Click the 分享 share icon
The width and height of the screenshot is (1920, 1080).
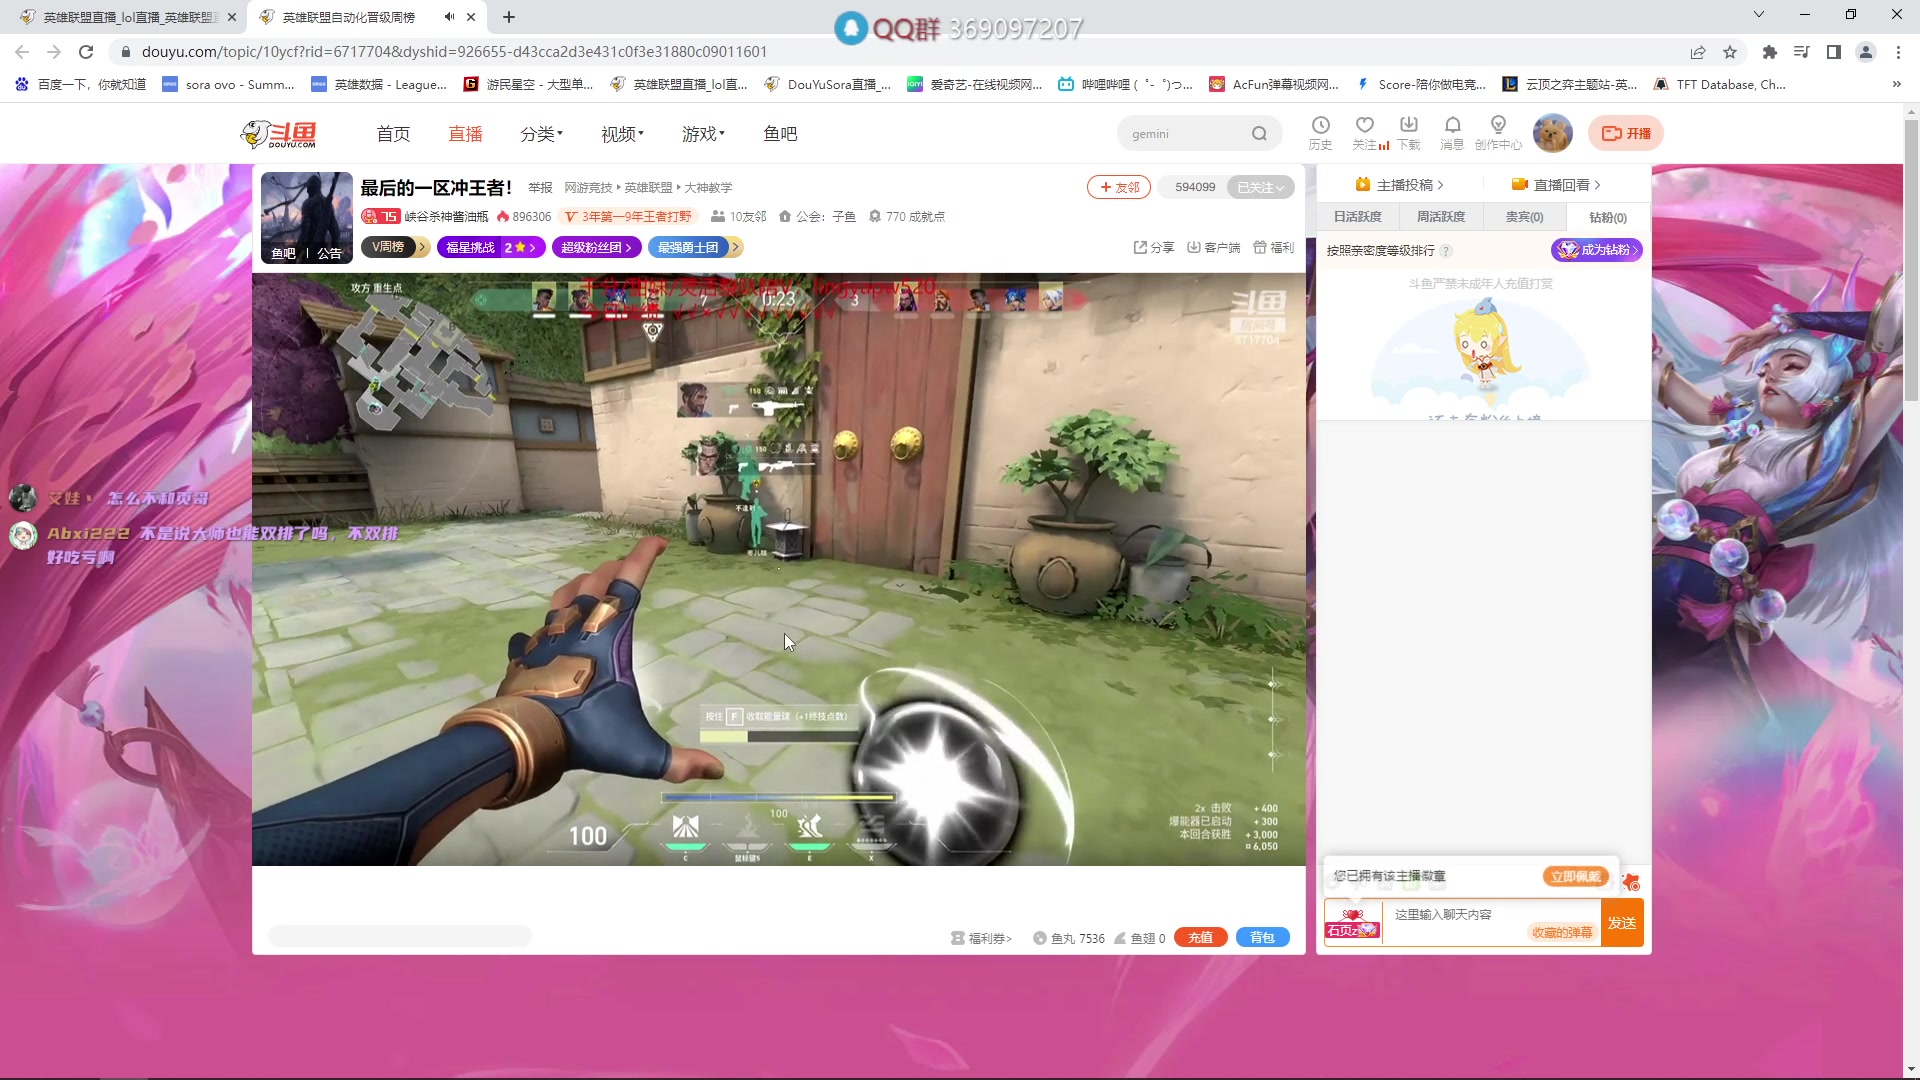coord(1153,247)
